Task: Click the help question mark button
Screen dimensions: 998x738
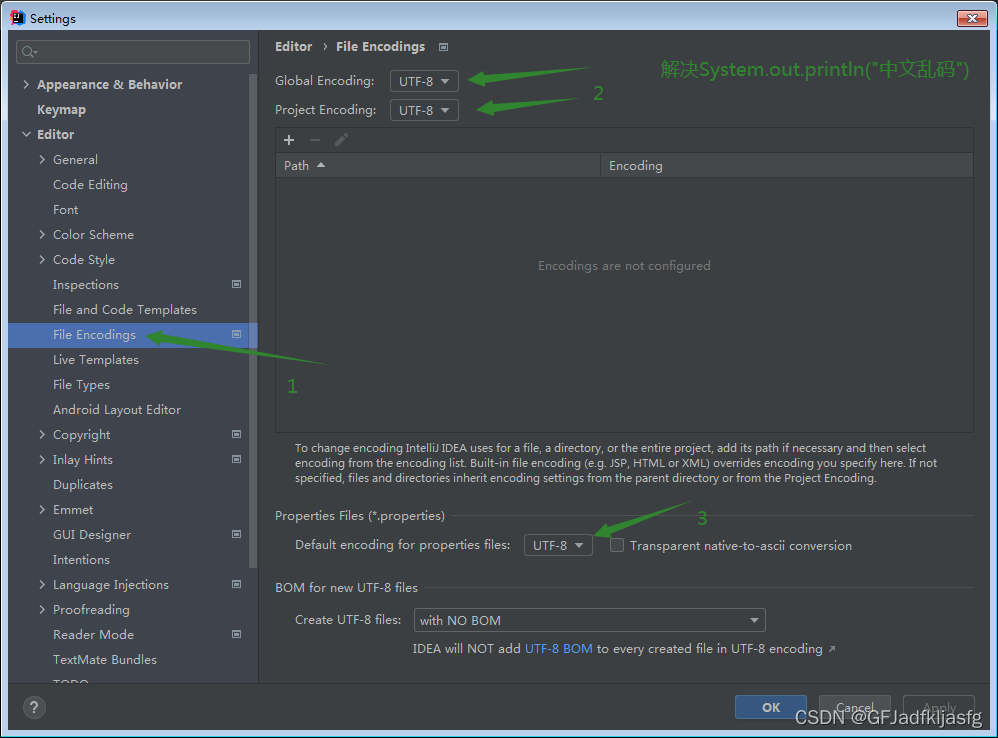Action: point(34,707)
